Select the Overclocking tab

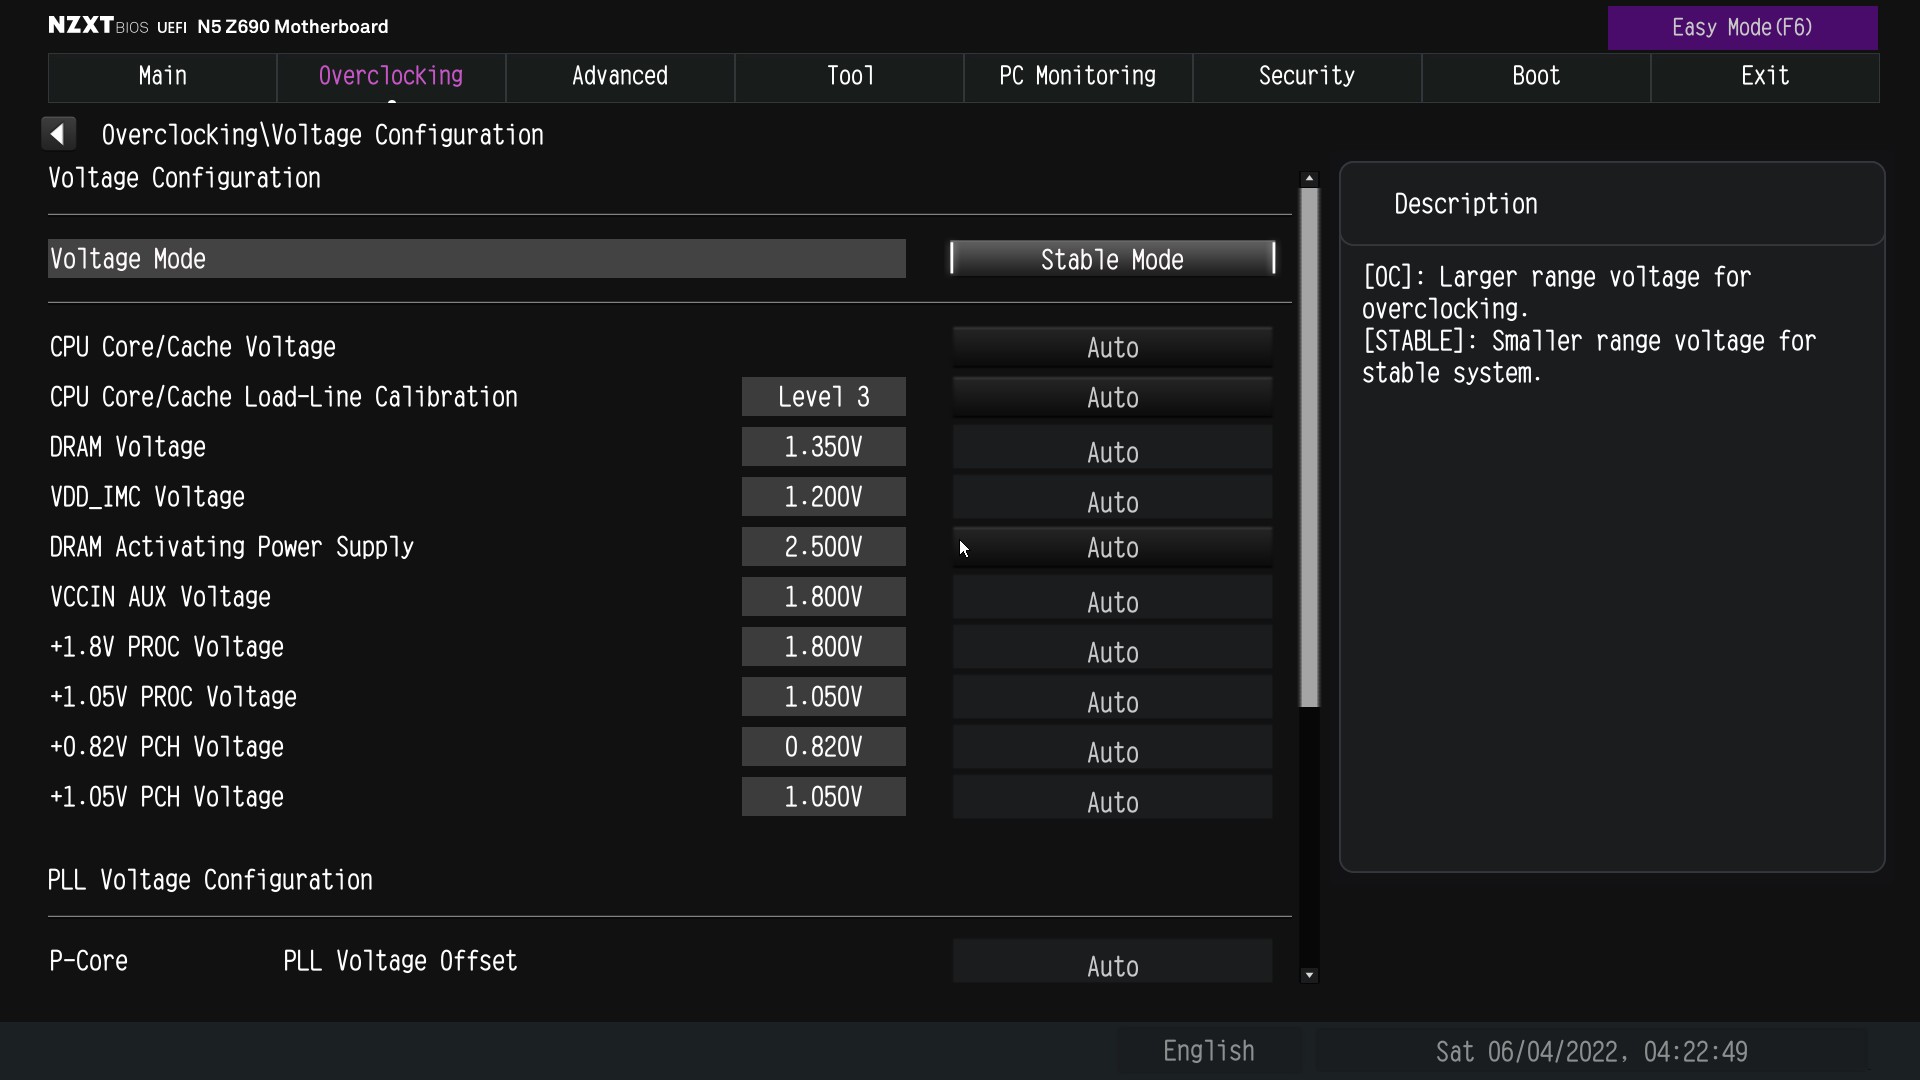pos(391,77)
